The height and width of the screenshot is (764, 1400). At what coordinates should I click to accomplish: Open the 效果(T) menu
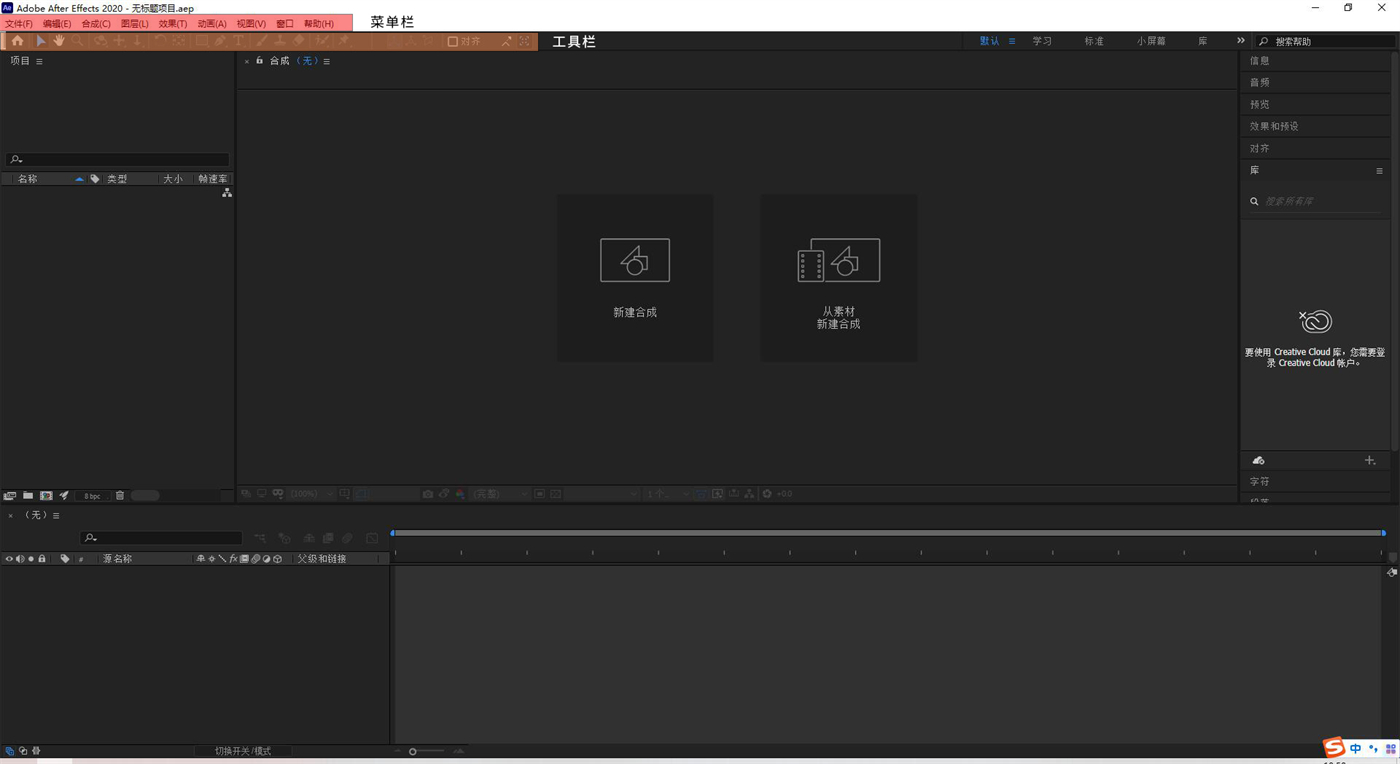(x=172, y=23)
